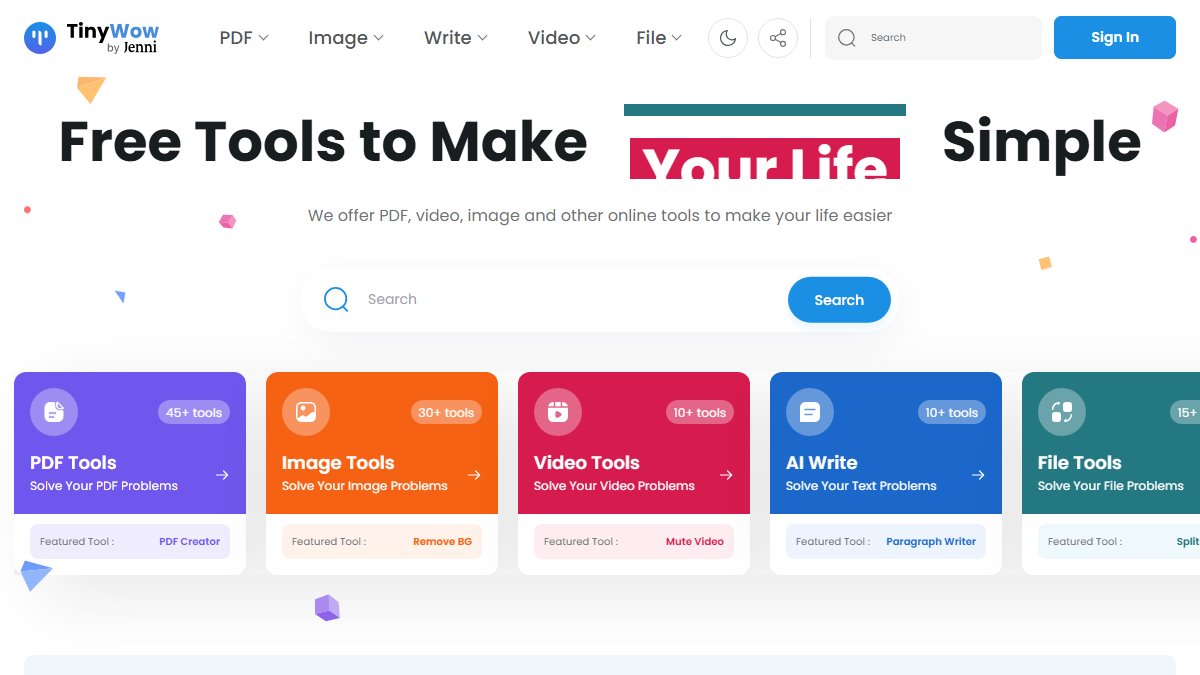Open the AI Write title link
The height and width of the screenshot is (675, 1200).
coord(822,463)
